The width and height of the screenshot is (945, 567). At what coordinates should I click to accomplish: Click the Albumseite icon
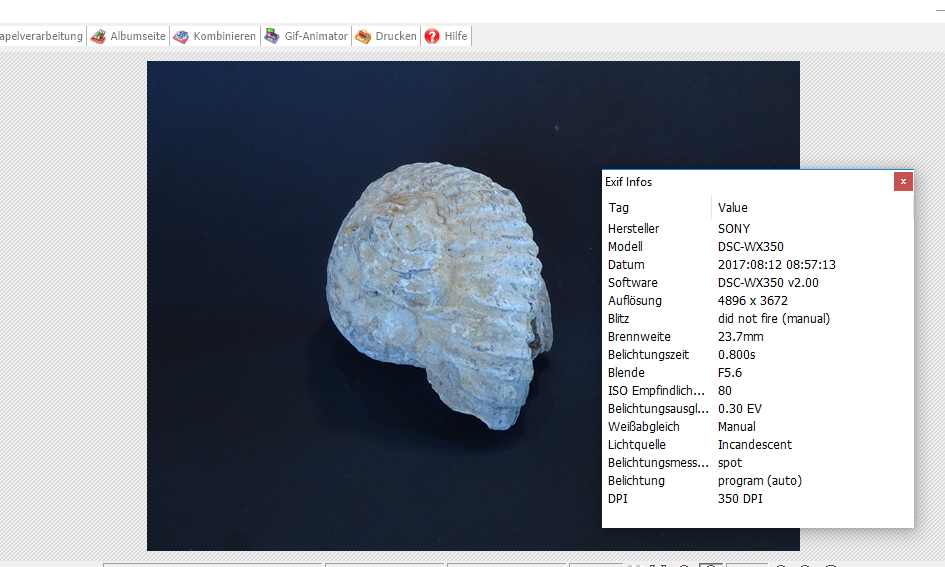[x=98, y=36]
